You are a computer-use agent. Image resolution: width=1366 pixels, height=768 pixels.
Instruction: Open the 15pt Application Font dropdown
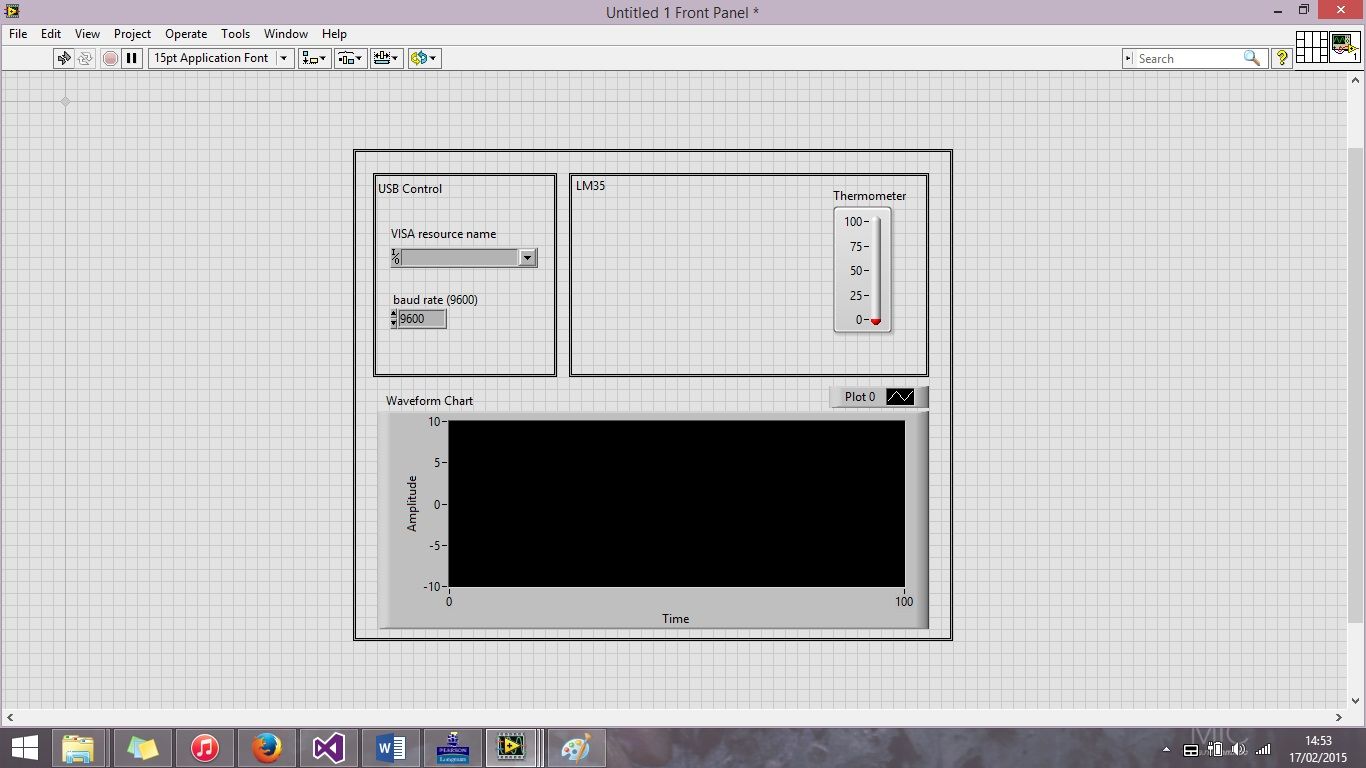tap(283, 58)
